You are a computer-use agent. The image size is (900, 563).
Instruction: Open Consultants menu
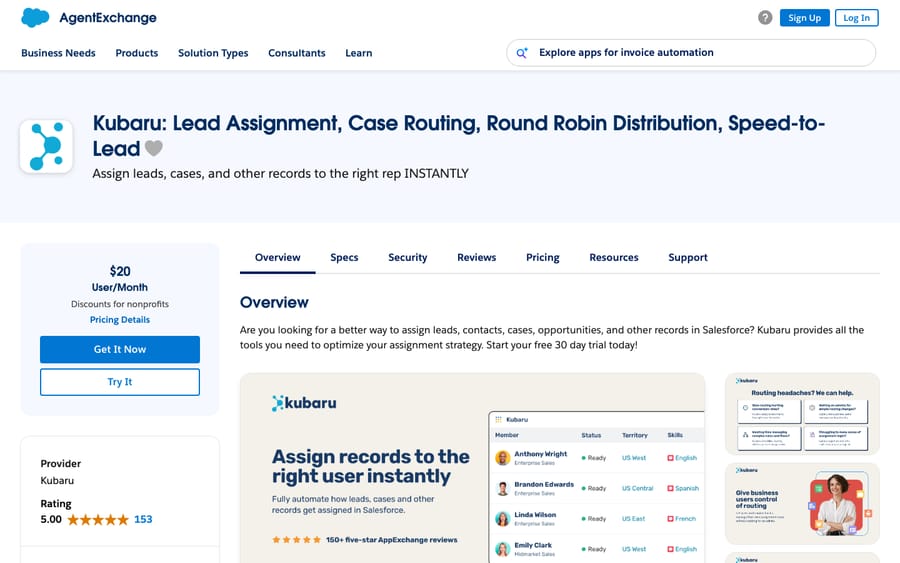(297, 53)
